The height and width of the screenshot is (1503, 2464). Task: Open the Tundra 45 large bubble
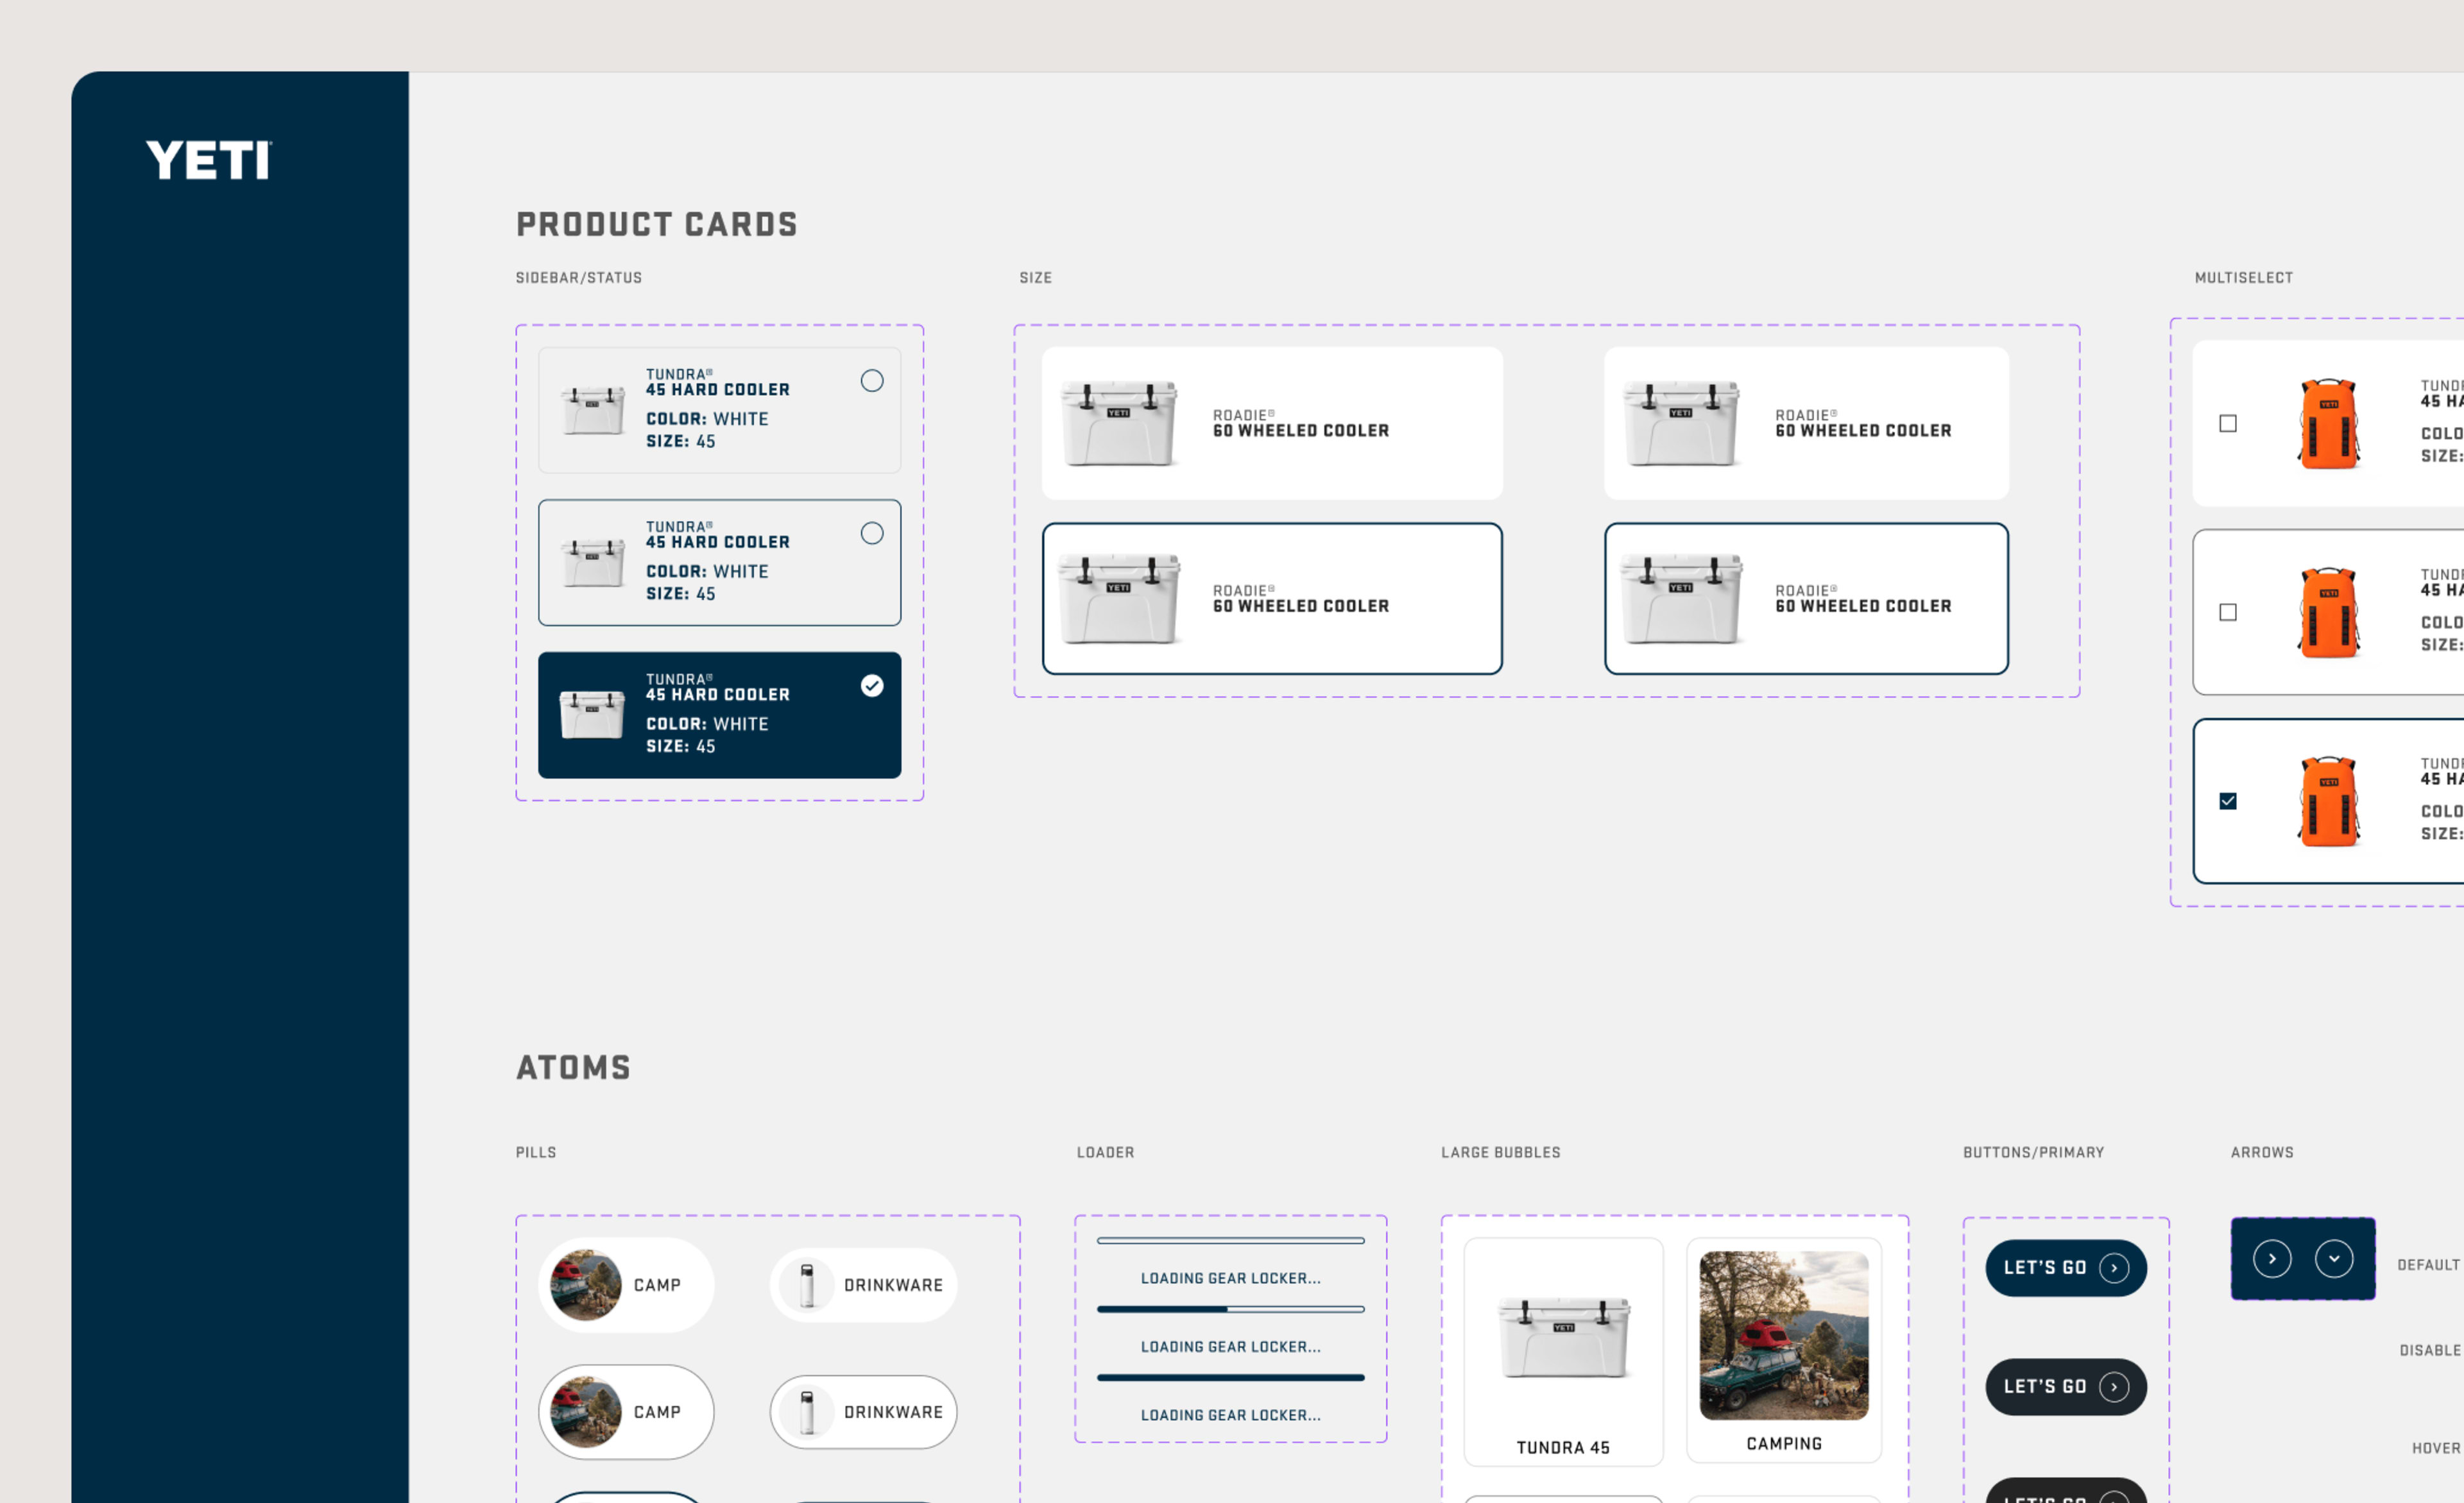pos(1563,1352)
